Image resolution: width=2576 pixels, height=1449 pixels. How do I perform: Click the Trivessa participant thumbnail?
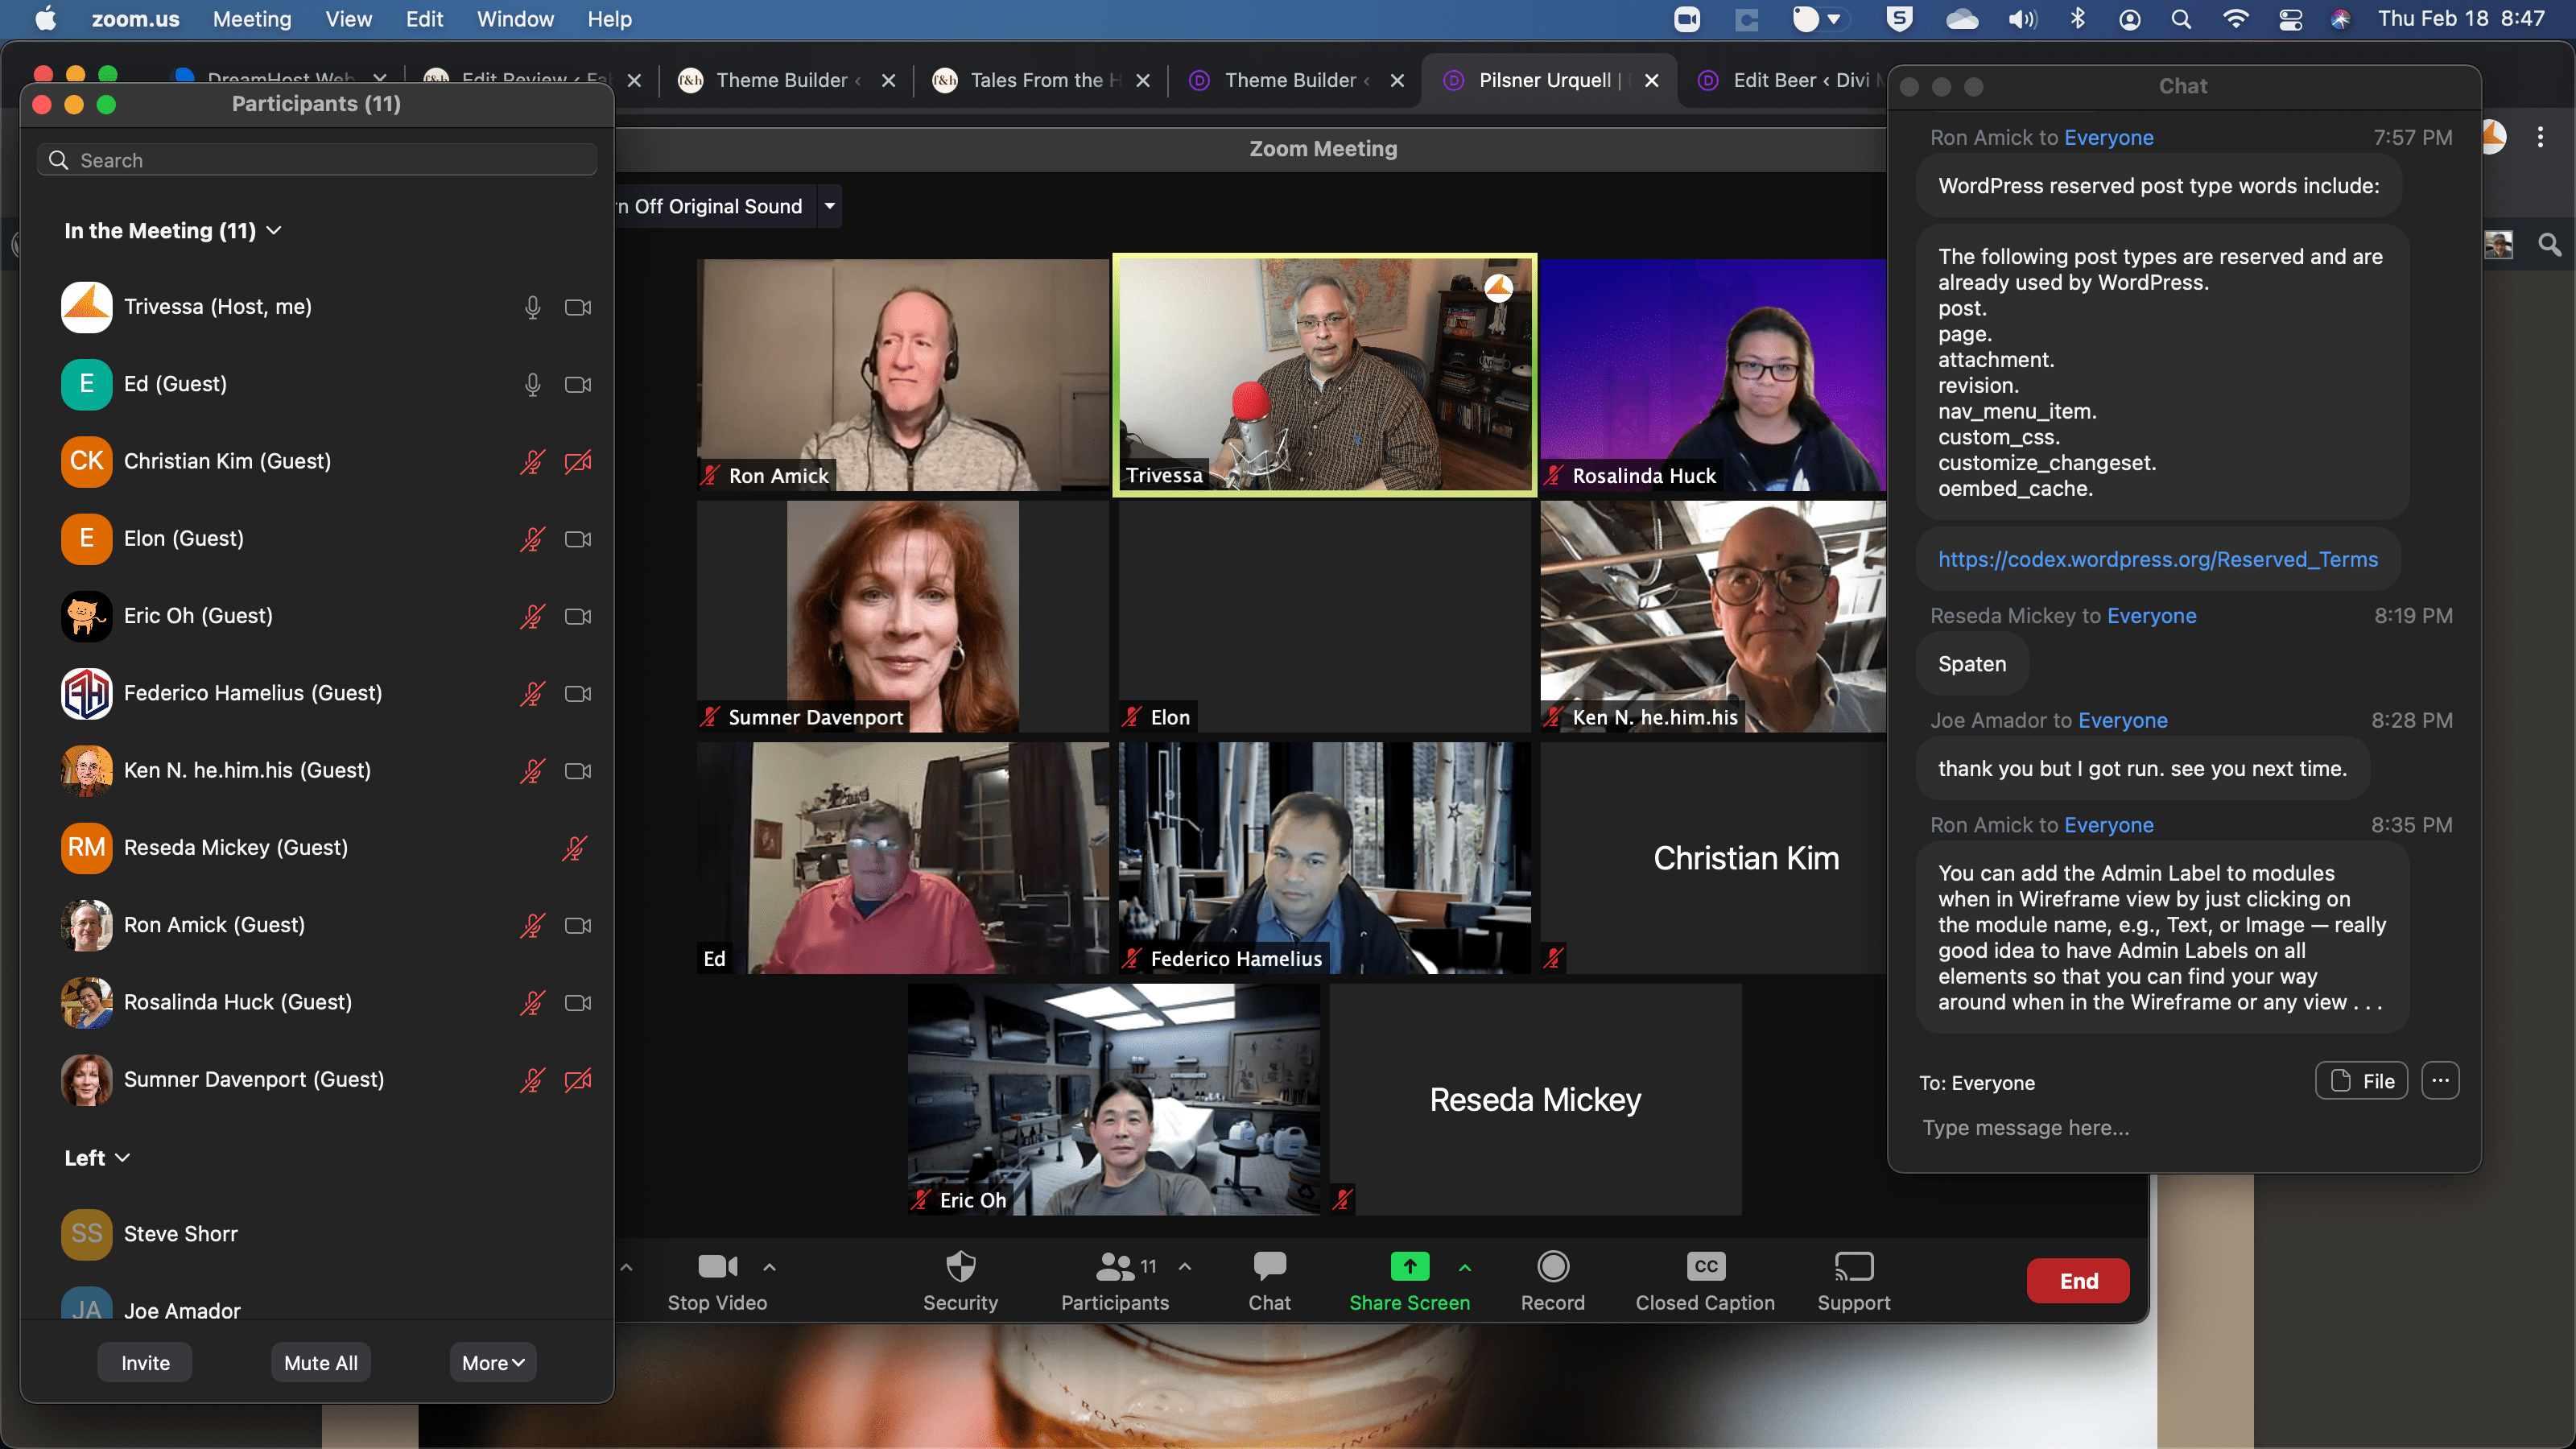[x=1325, y=374]
